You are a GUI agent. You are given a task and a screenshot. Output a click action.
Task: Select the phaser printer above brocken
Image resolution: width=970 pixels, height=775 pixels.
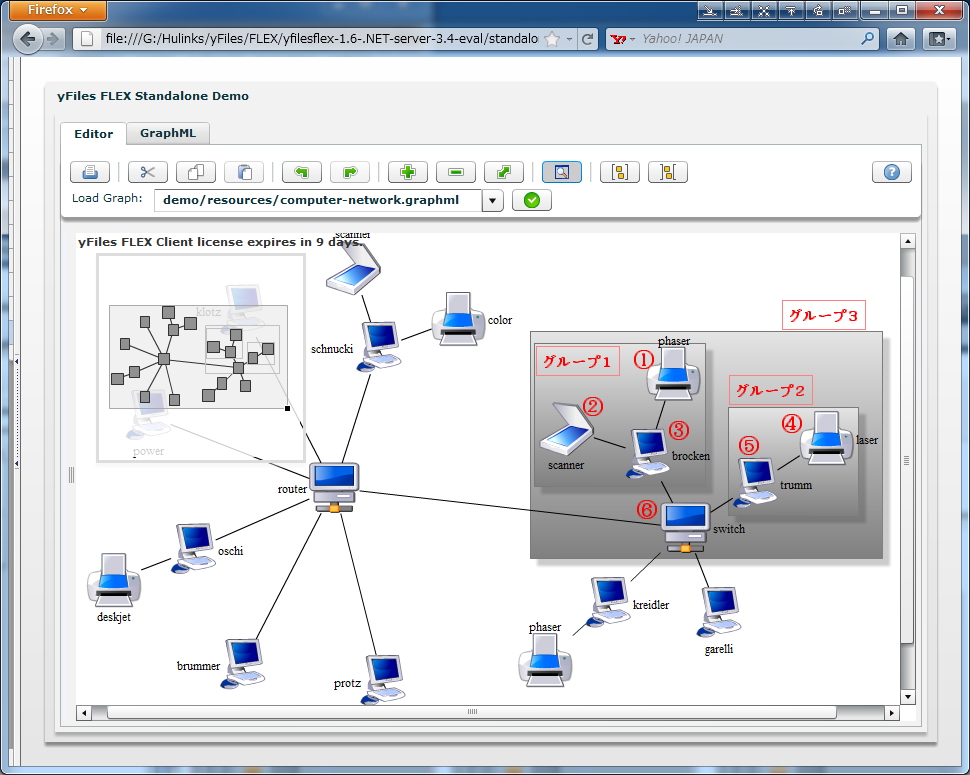pyautogui.click(x=674, y=373)
